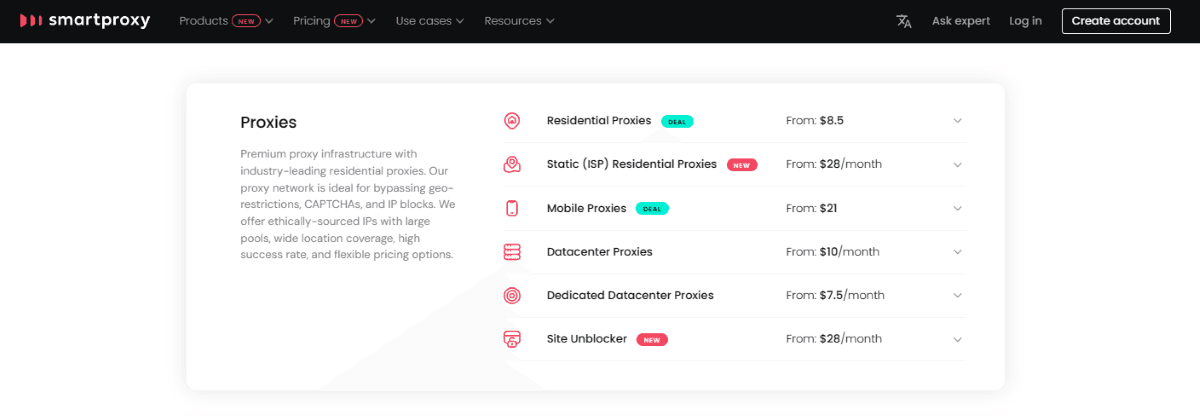Viewport: 1200px width, 416px height.
Task: Expand the Site Unblocker row chevron
Action: coord(957,339)
